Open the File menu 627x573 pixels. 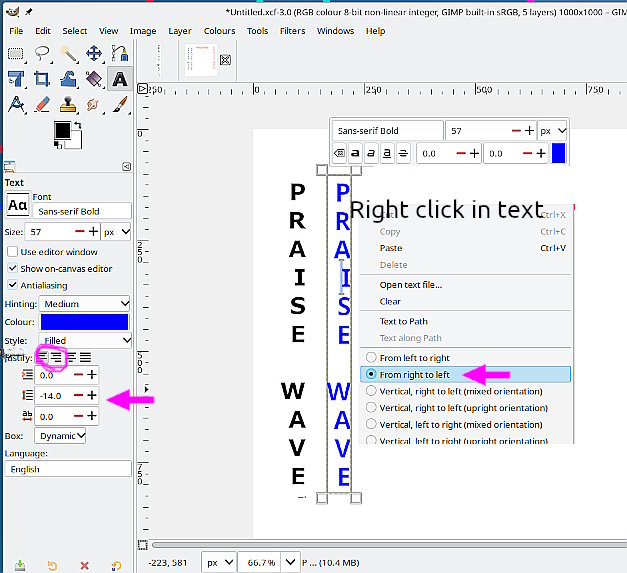[x=16, y=31]
